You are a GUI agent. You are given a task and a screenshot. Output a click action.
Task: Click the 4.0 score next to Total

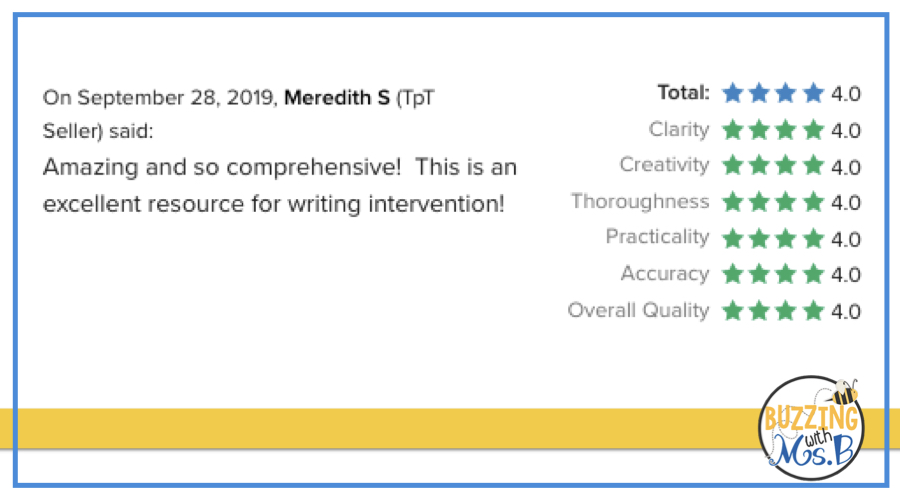coord(846,95)
